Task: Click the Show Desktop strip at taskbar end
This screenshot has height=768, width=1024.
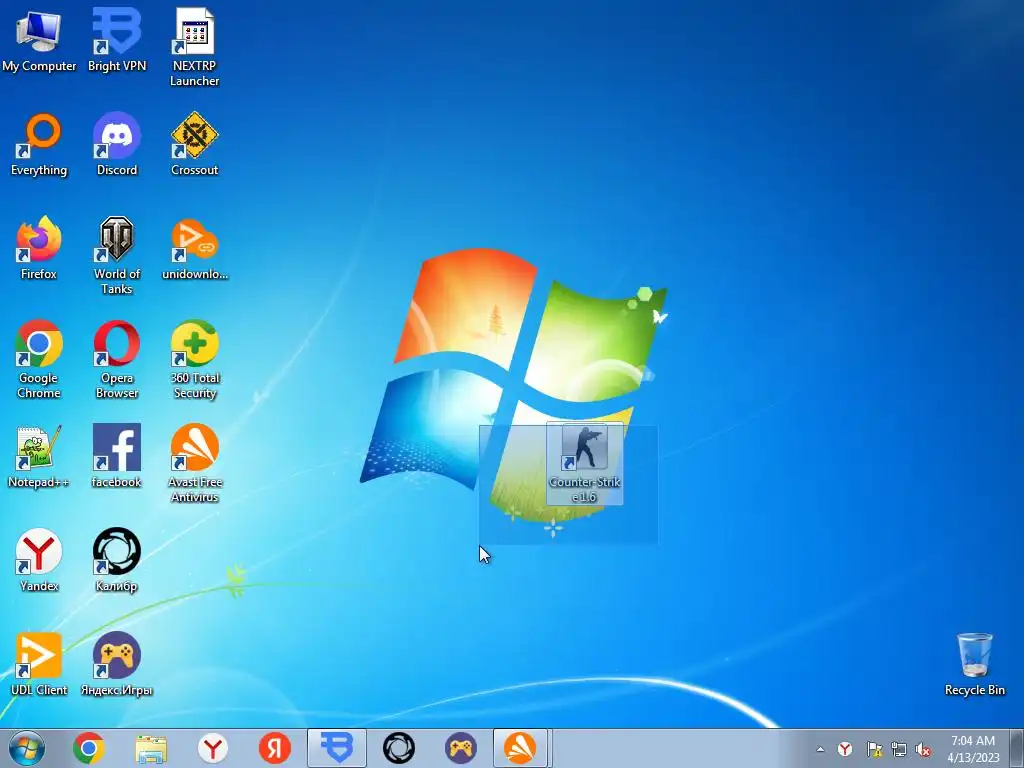Action: pyautogui.click(x=1017, y=748)
